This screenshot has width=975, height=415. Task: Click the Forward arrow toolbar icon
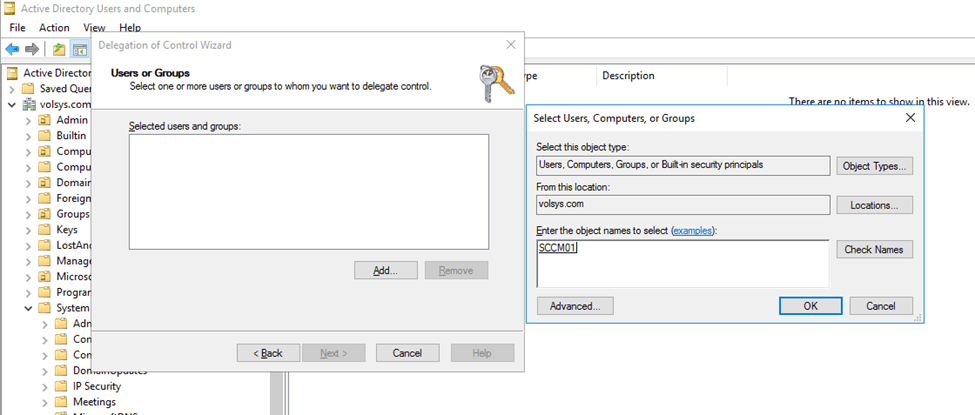point(32,49)
